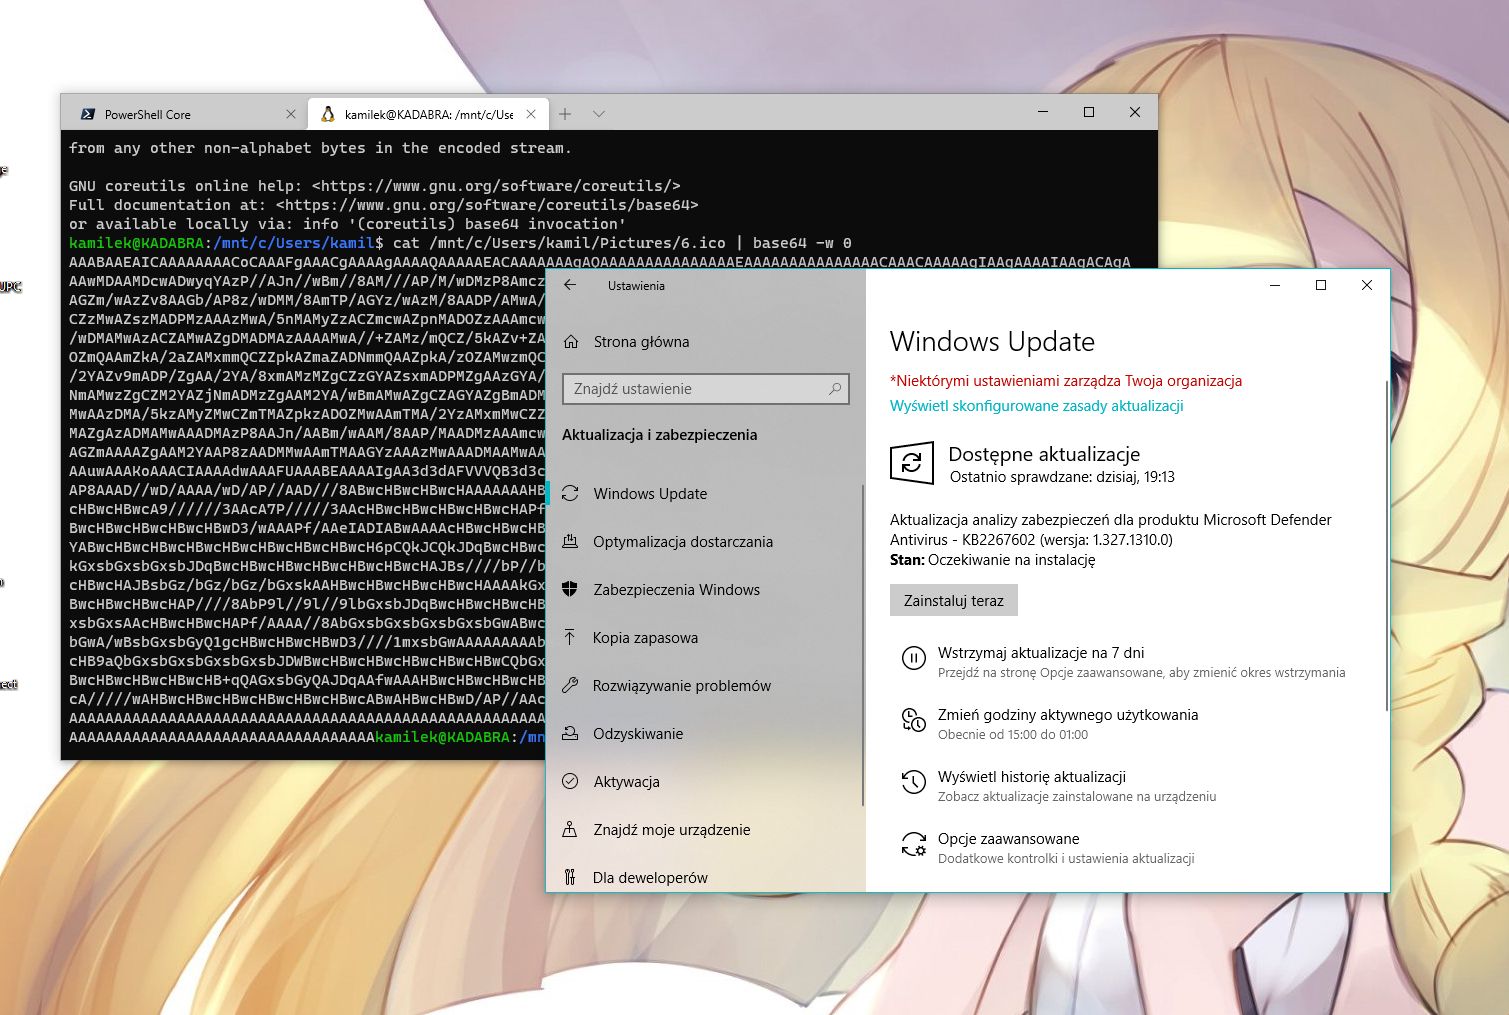Click the GNU coreutils online help line
The height and width of the screenshot is (1015, 1509).
(375, 186)
